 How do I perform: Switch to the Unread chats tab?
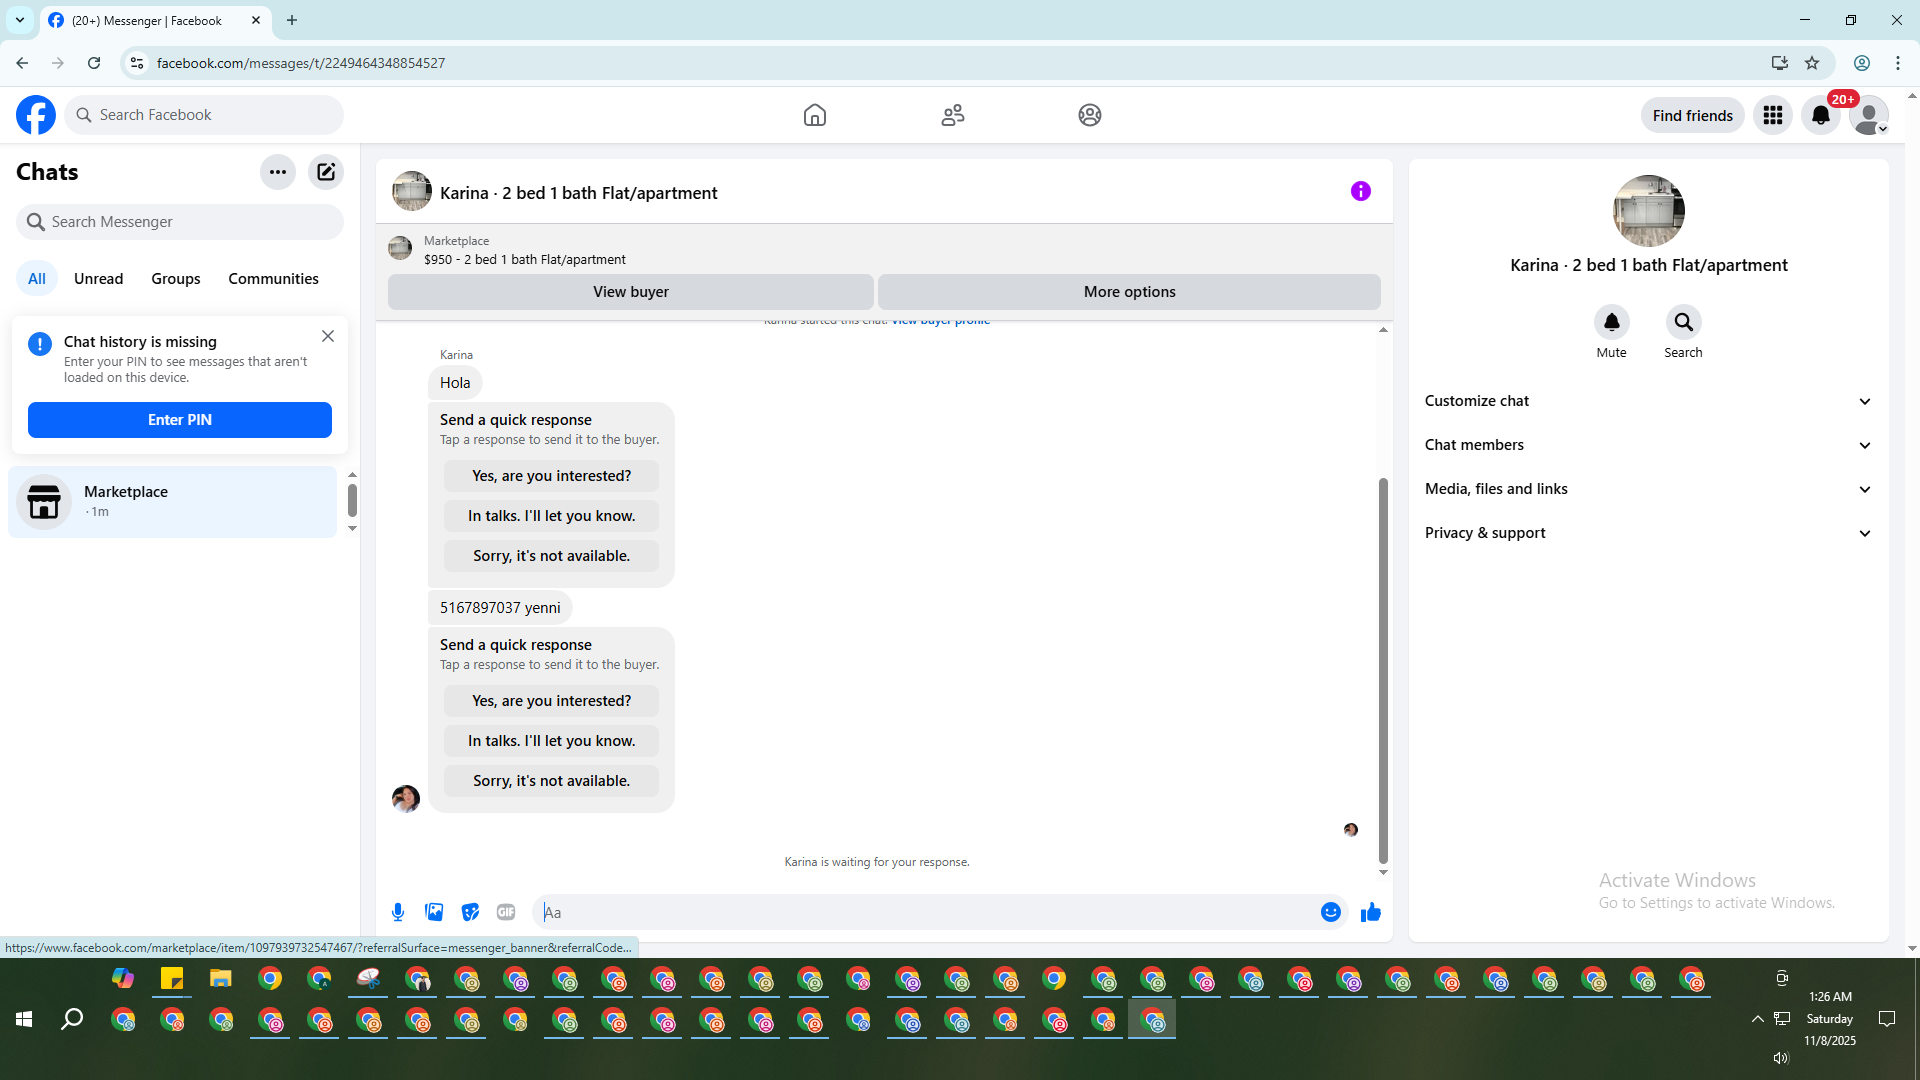click(98, 279)
